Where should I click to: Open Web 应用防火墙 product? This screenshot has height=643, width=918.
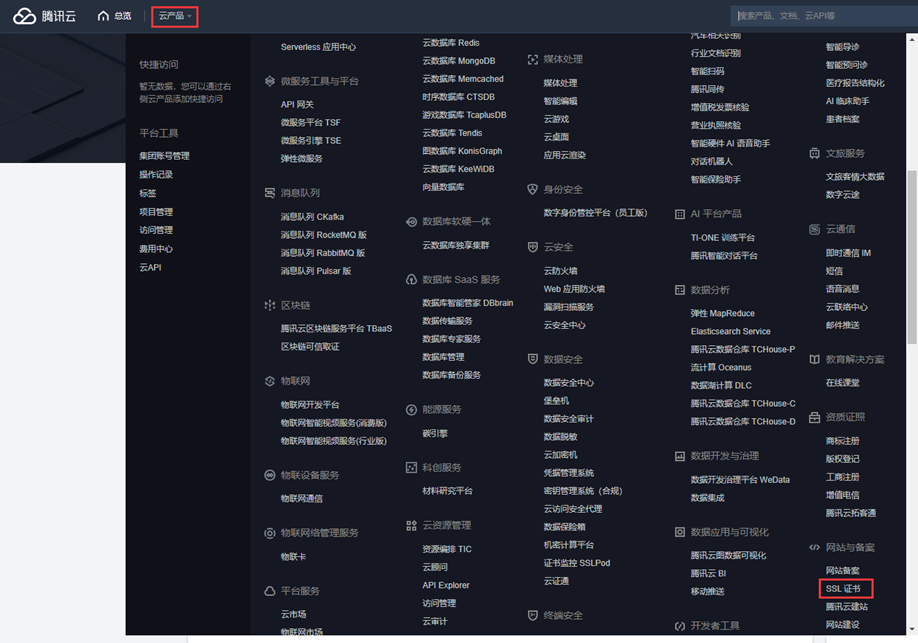click(x=574, y=289)
